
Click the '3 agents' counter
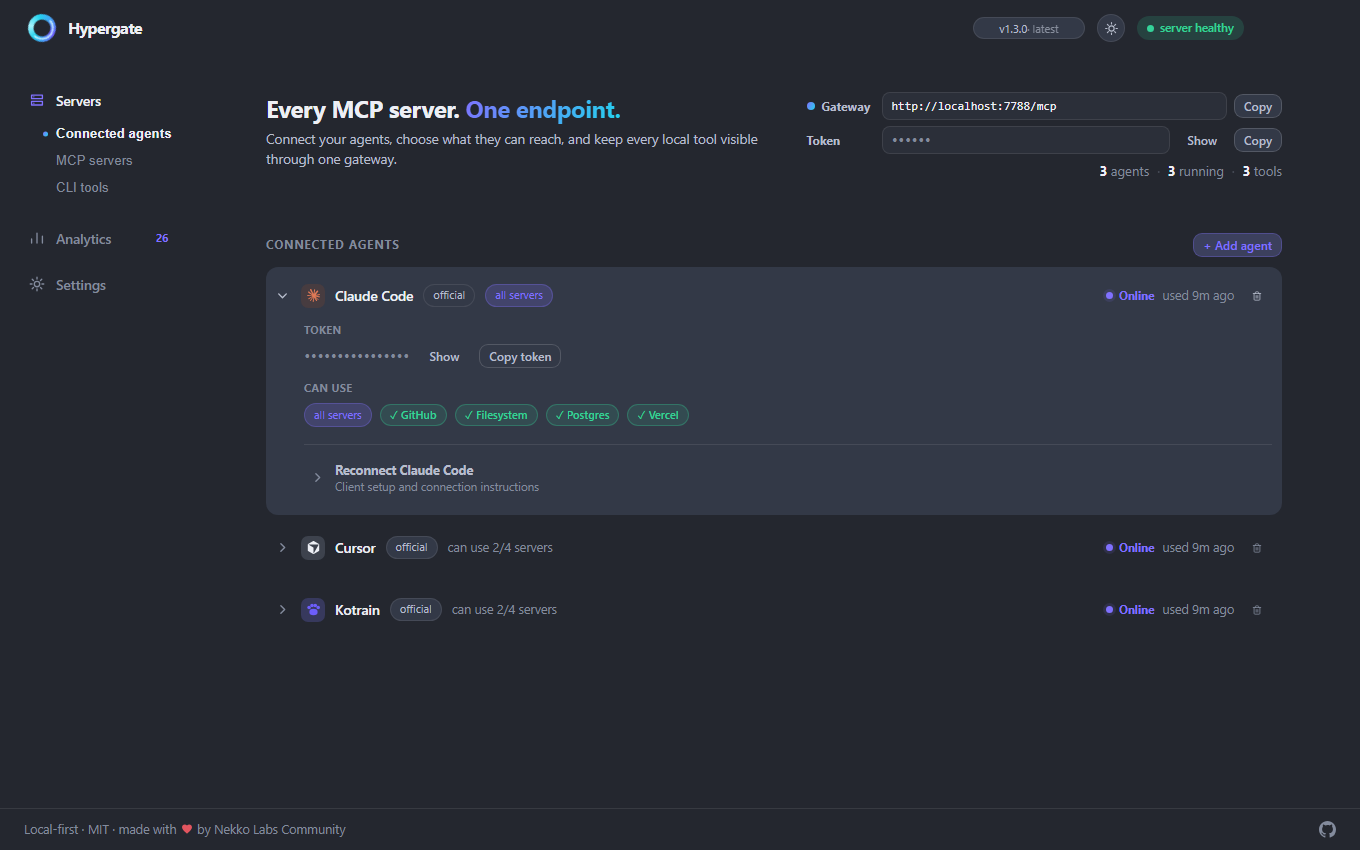coord(1124,172)
